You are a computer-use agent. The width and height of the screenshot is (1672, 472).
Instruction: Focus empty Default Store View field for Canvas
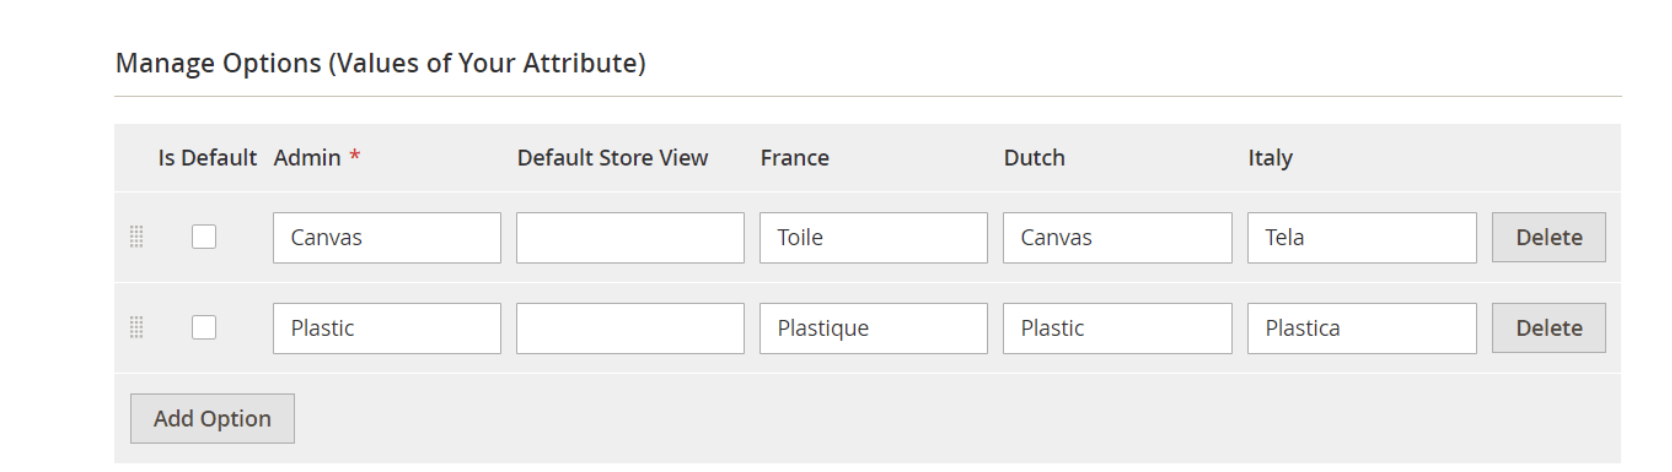tap(630, 237)
